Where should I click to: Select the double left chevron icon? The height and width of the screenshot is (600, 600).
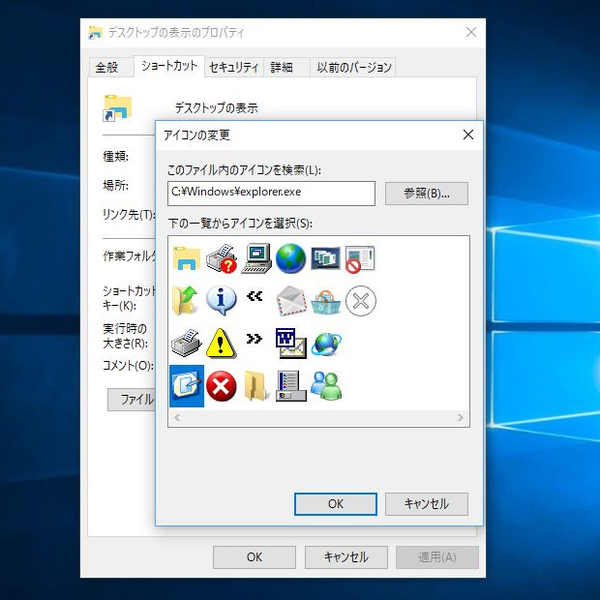255,296
